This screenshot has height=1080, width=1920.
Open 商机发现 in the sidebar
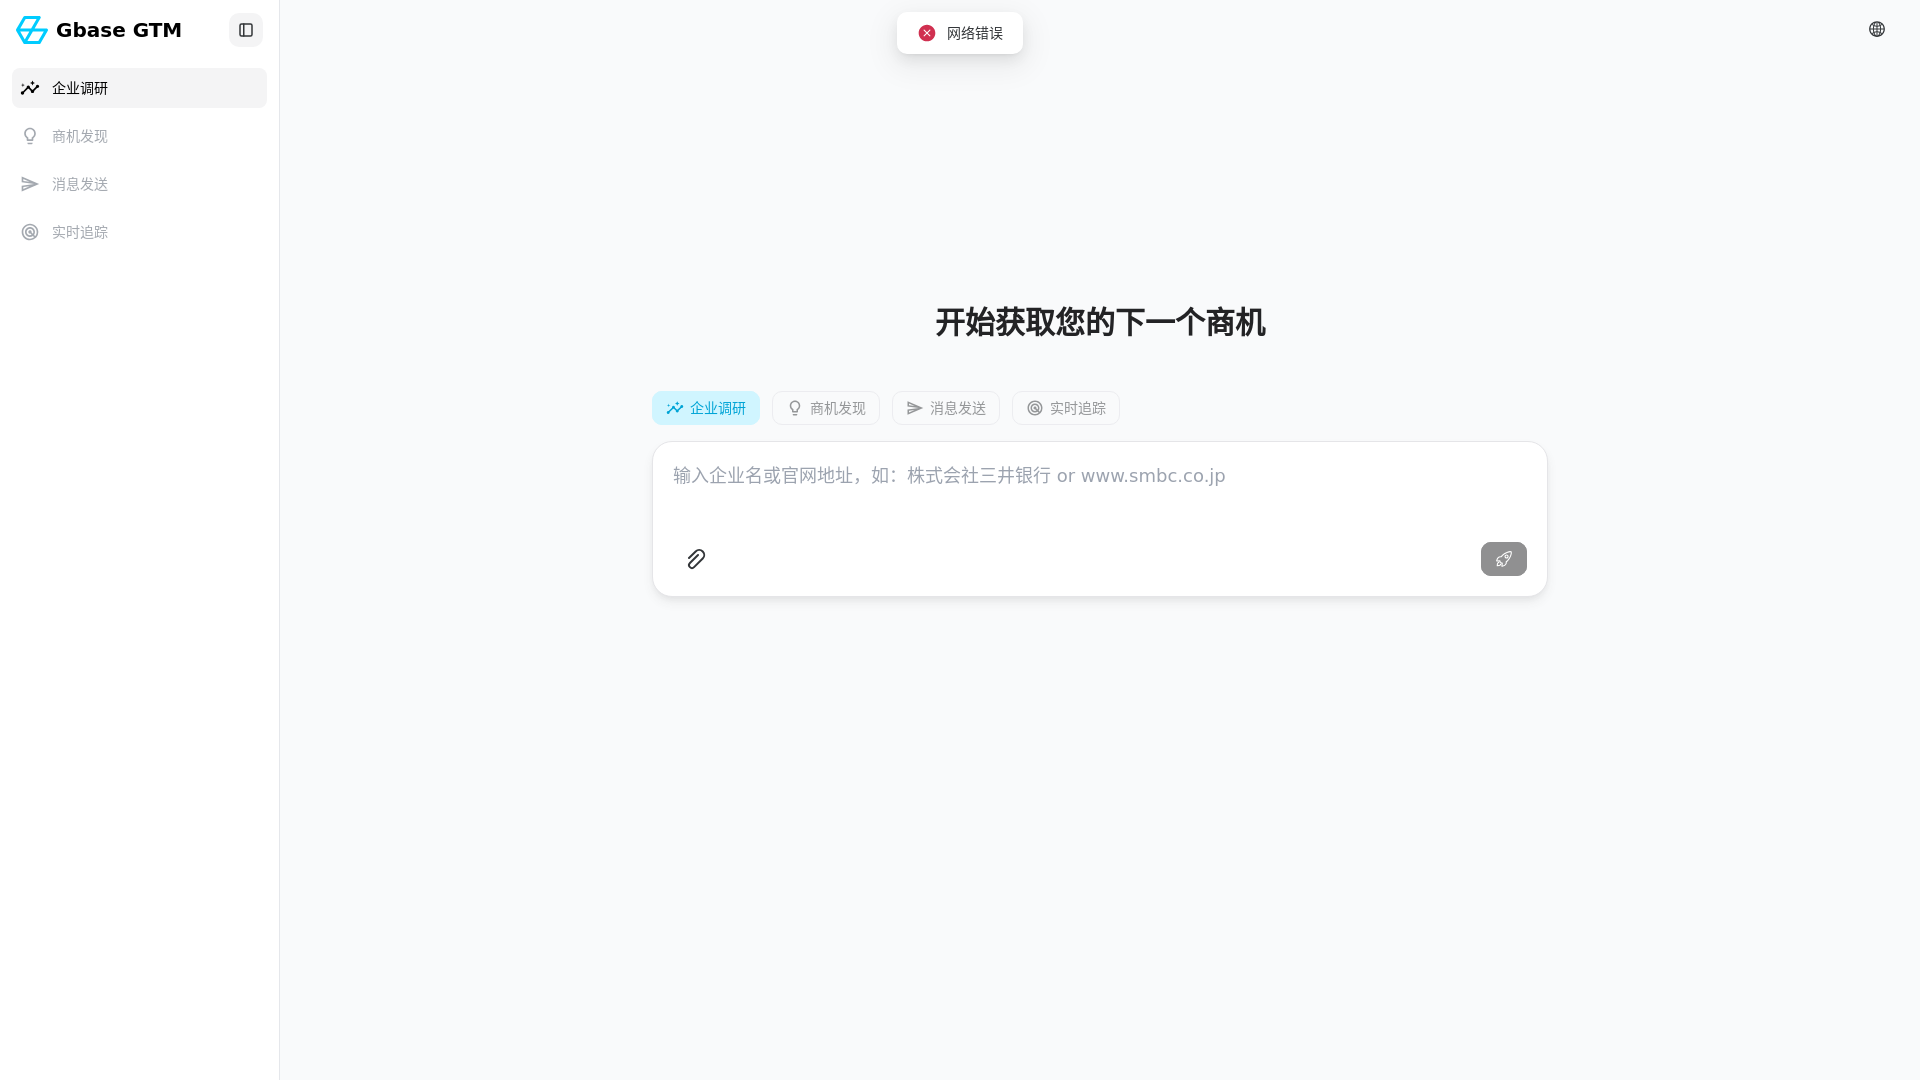139,136
